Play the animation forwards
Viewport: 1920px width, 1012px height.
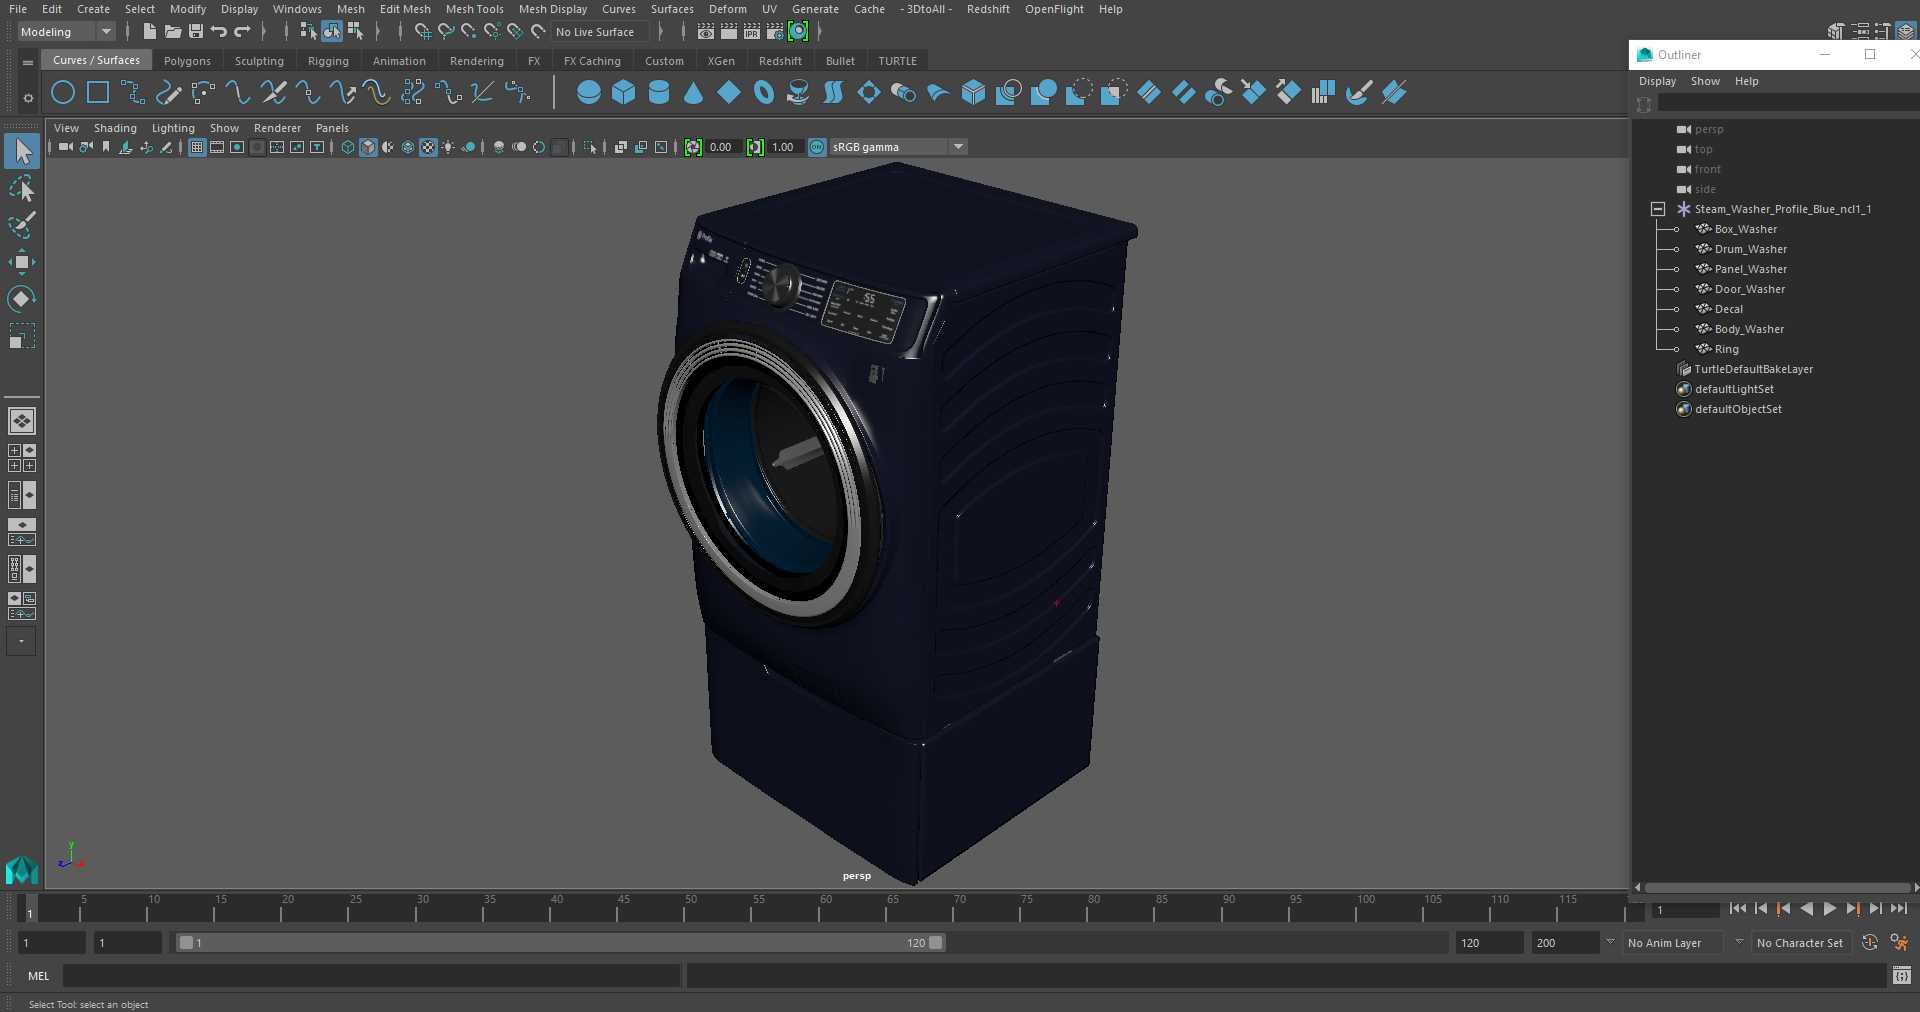(1829, 909)
